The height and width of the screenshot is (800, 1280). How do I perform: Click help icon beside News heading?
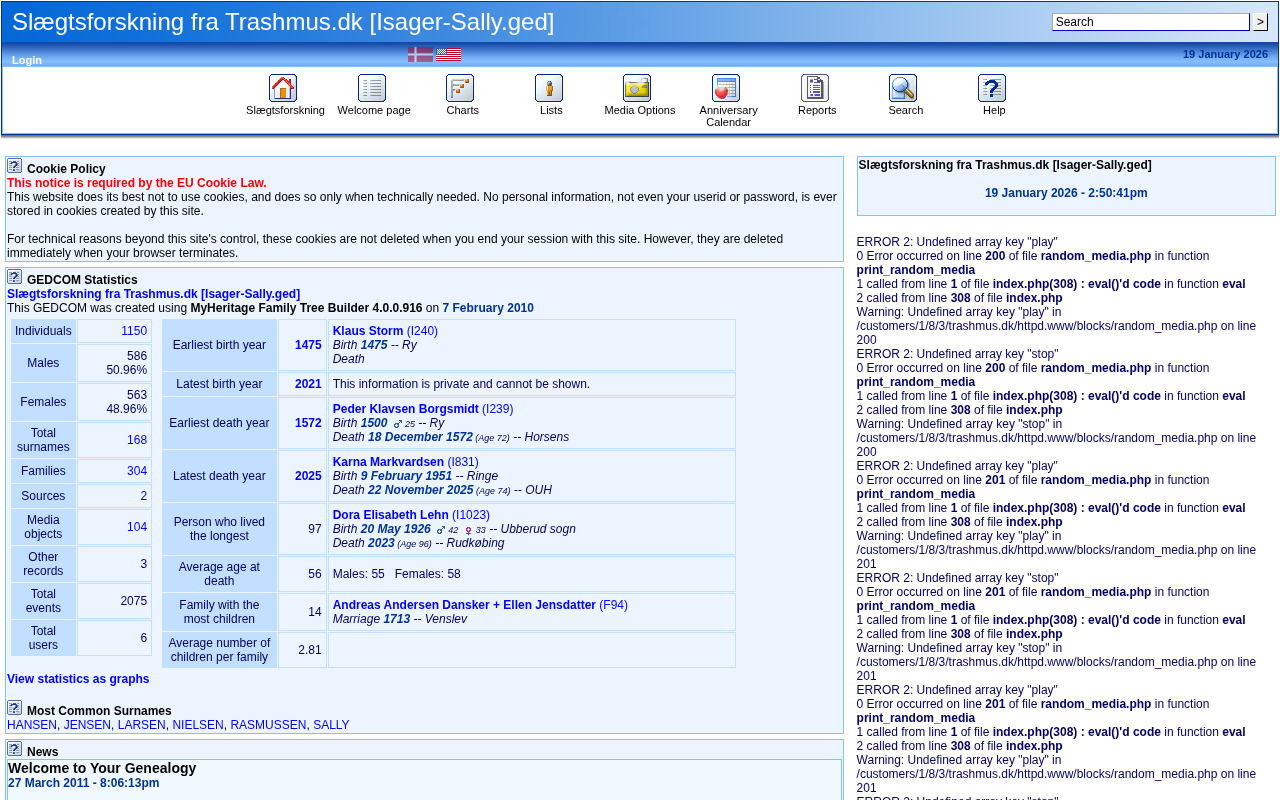point(14,749)
